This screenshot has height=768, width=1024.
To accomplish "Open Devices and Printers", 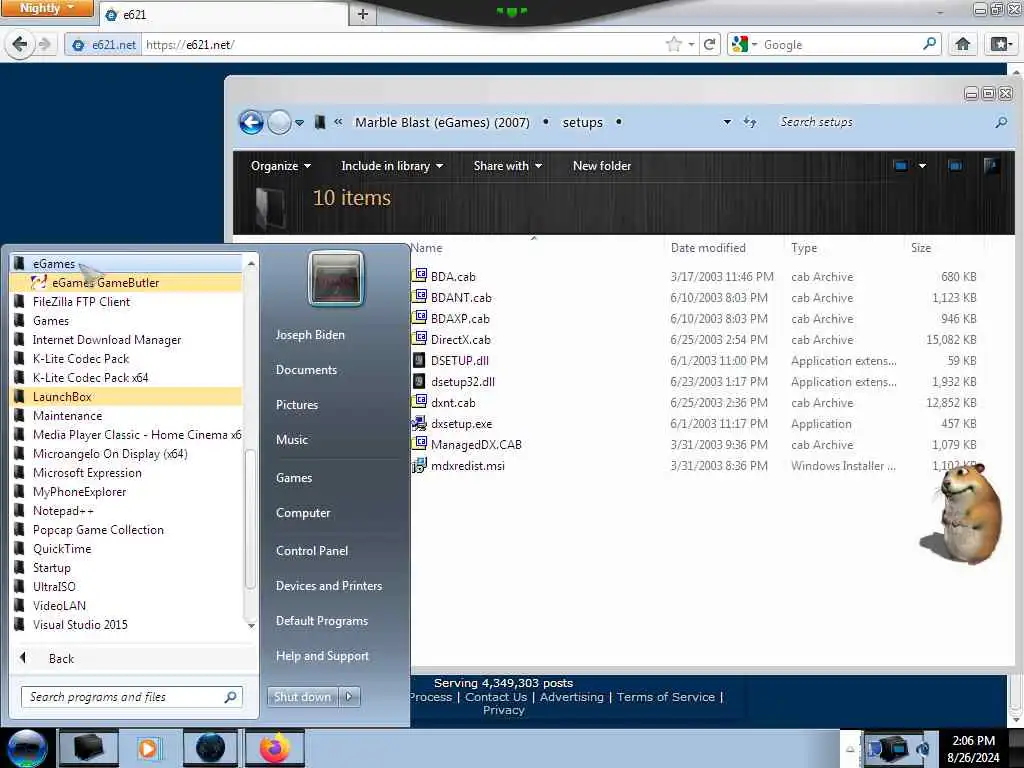I will (x=329, y=586).
